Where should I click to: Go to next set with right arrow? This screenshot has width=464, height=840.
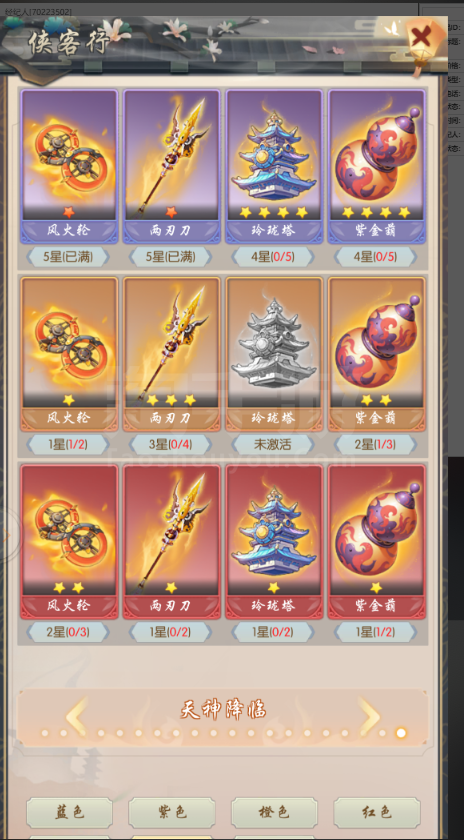(369, 716)
